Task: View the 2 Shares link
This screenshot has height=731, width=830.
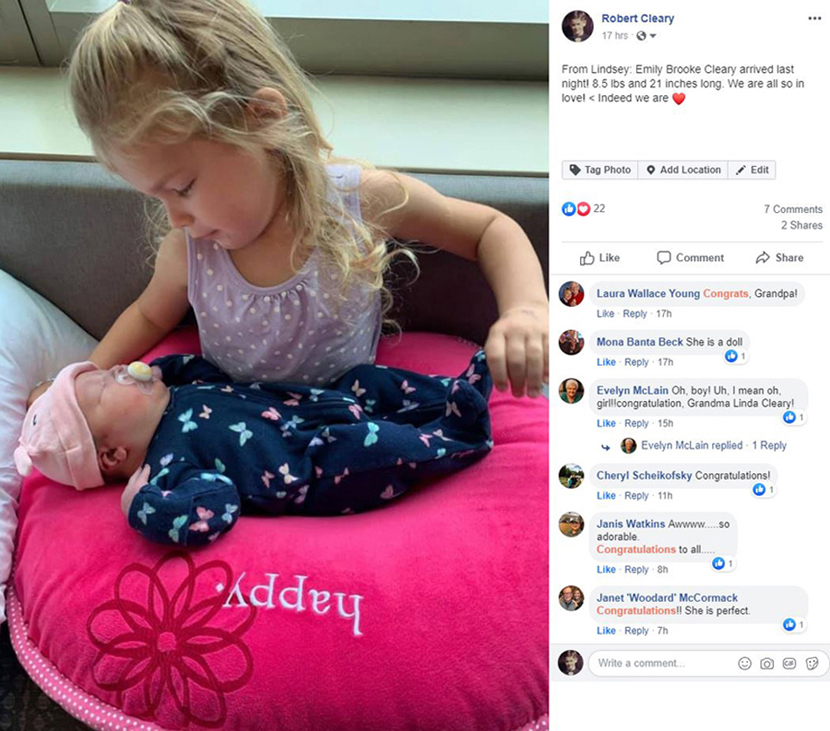Action: 801,225
